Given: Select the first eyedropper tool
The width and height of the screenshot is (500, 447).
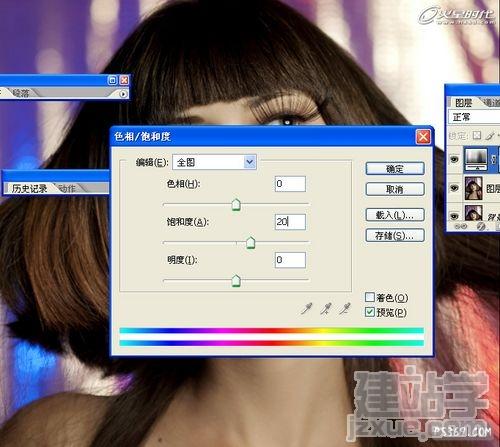Looking at the screenshot, I should coord(307,309).
